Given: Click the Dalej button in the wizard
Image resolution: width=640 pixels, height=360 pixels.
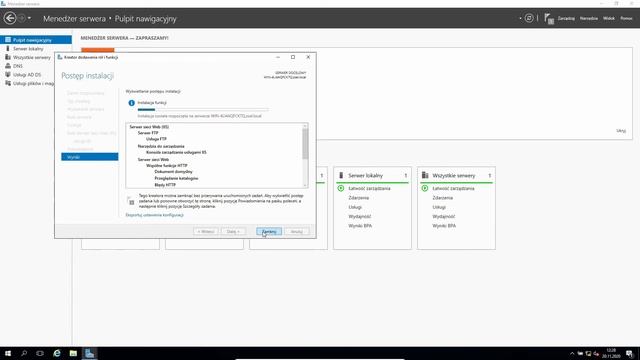Looking at the screenshot, I should pyautogui.click(x=233, y=231).
